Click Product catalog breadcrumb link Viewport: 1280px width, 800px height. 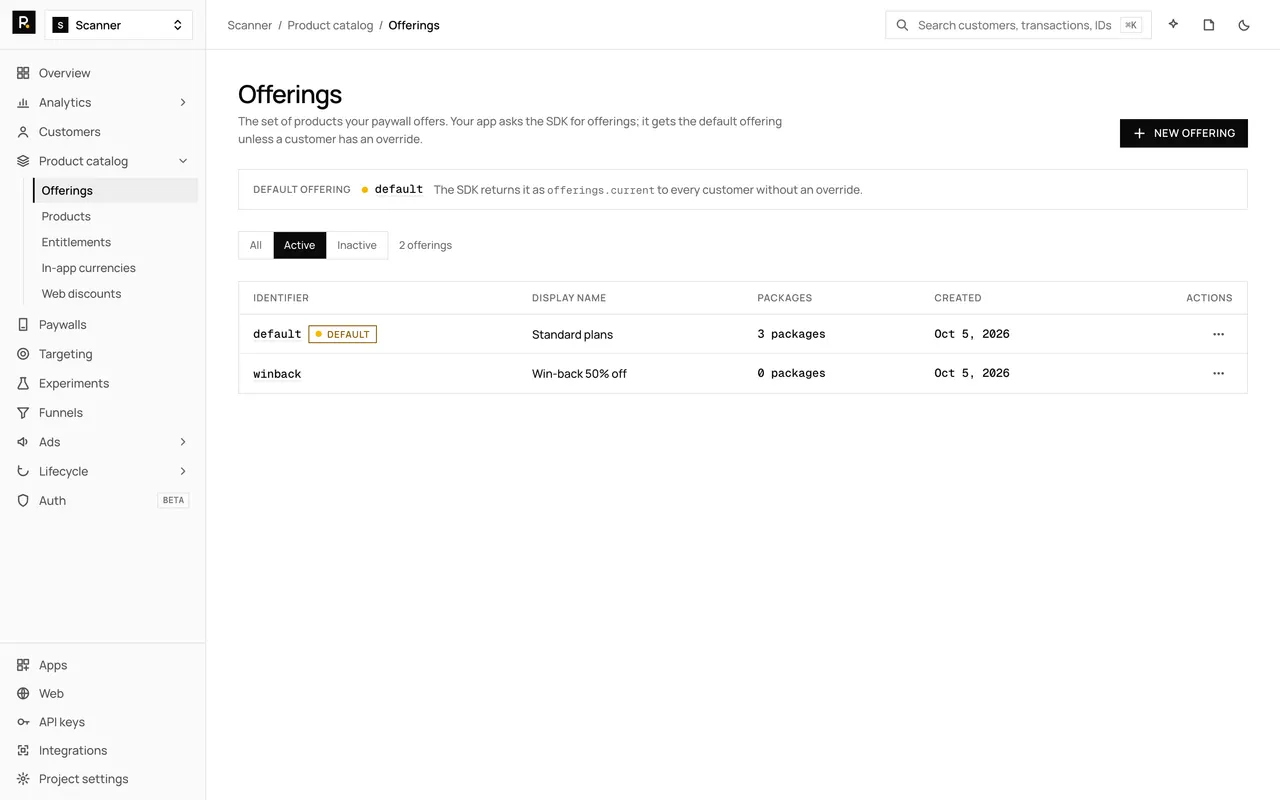[x=330, y=25]
